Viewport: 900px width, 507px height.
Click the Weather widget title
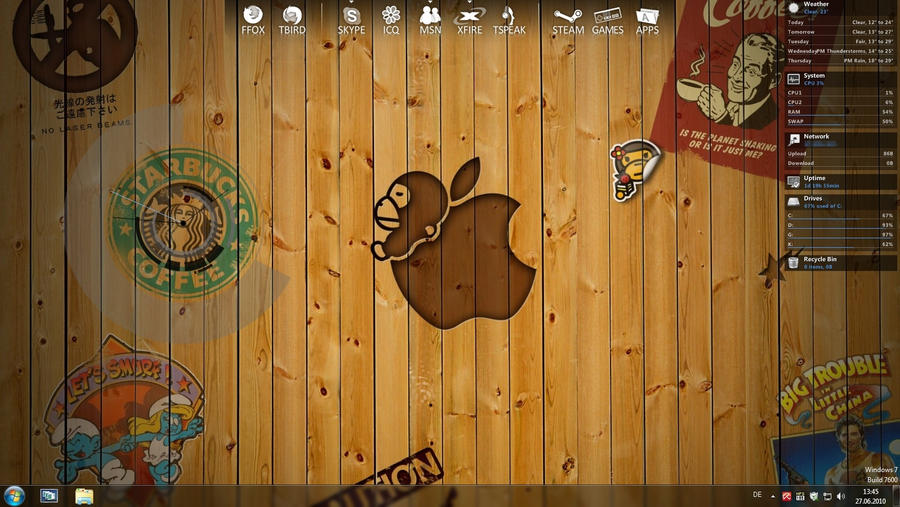pyautogui.click(x=816, y=4)
